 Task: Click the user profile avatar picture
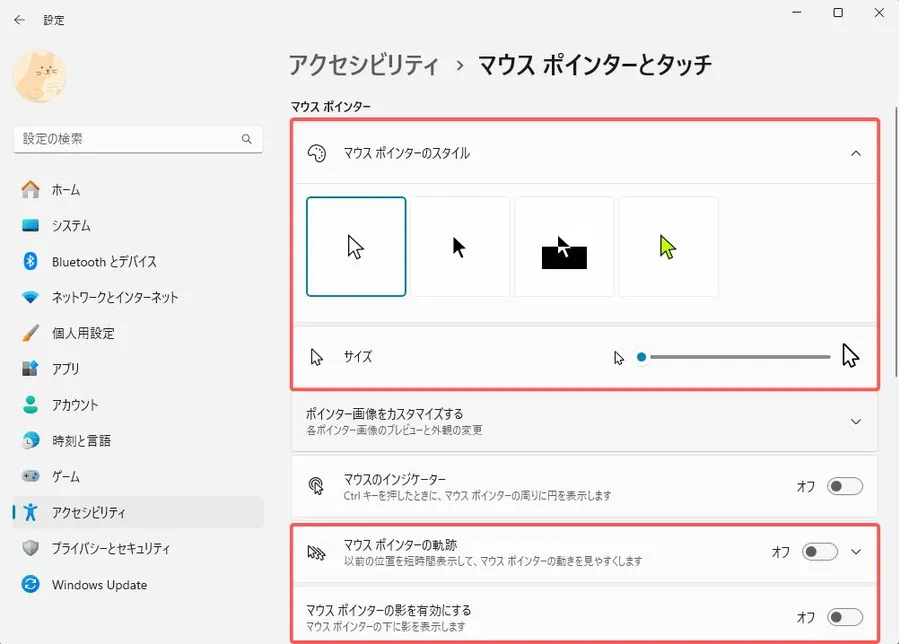[40, 77]
